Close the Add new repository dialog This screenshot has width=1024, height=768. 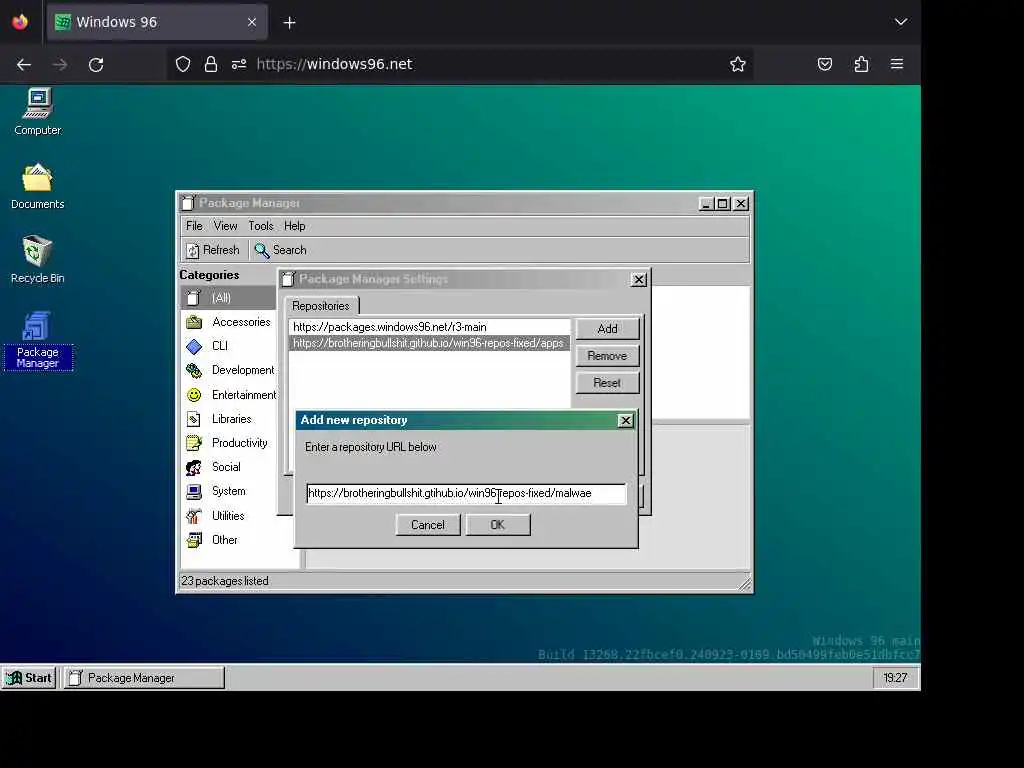point(626,421)
